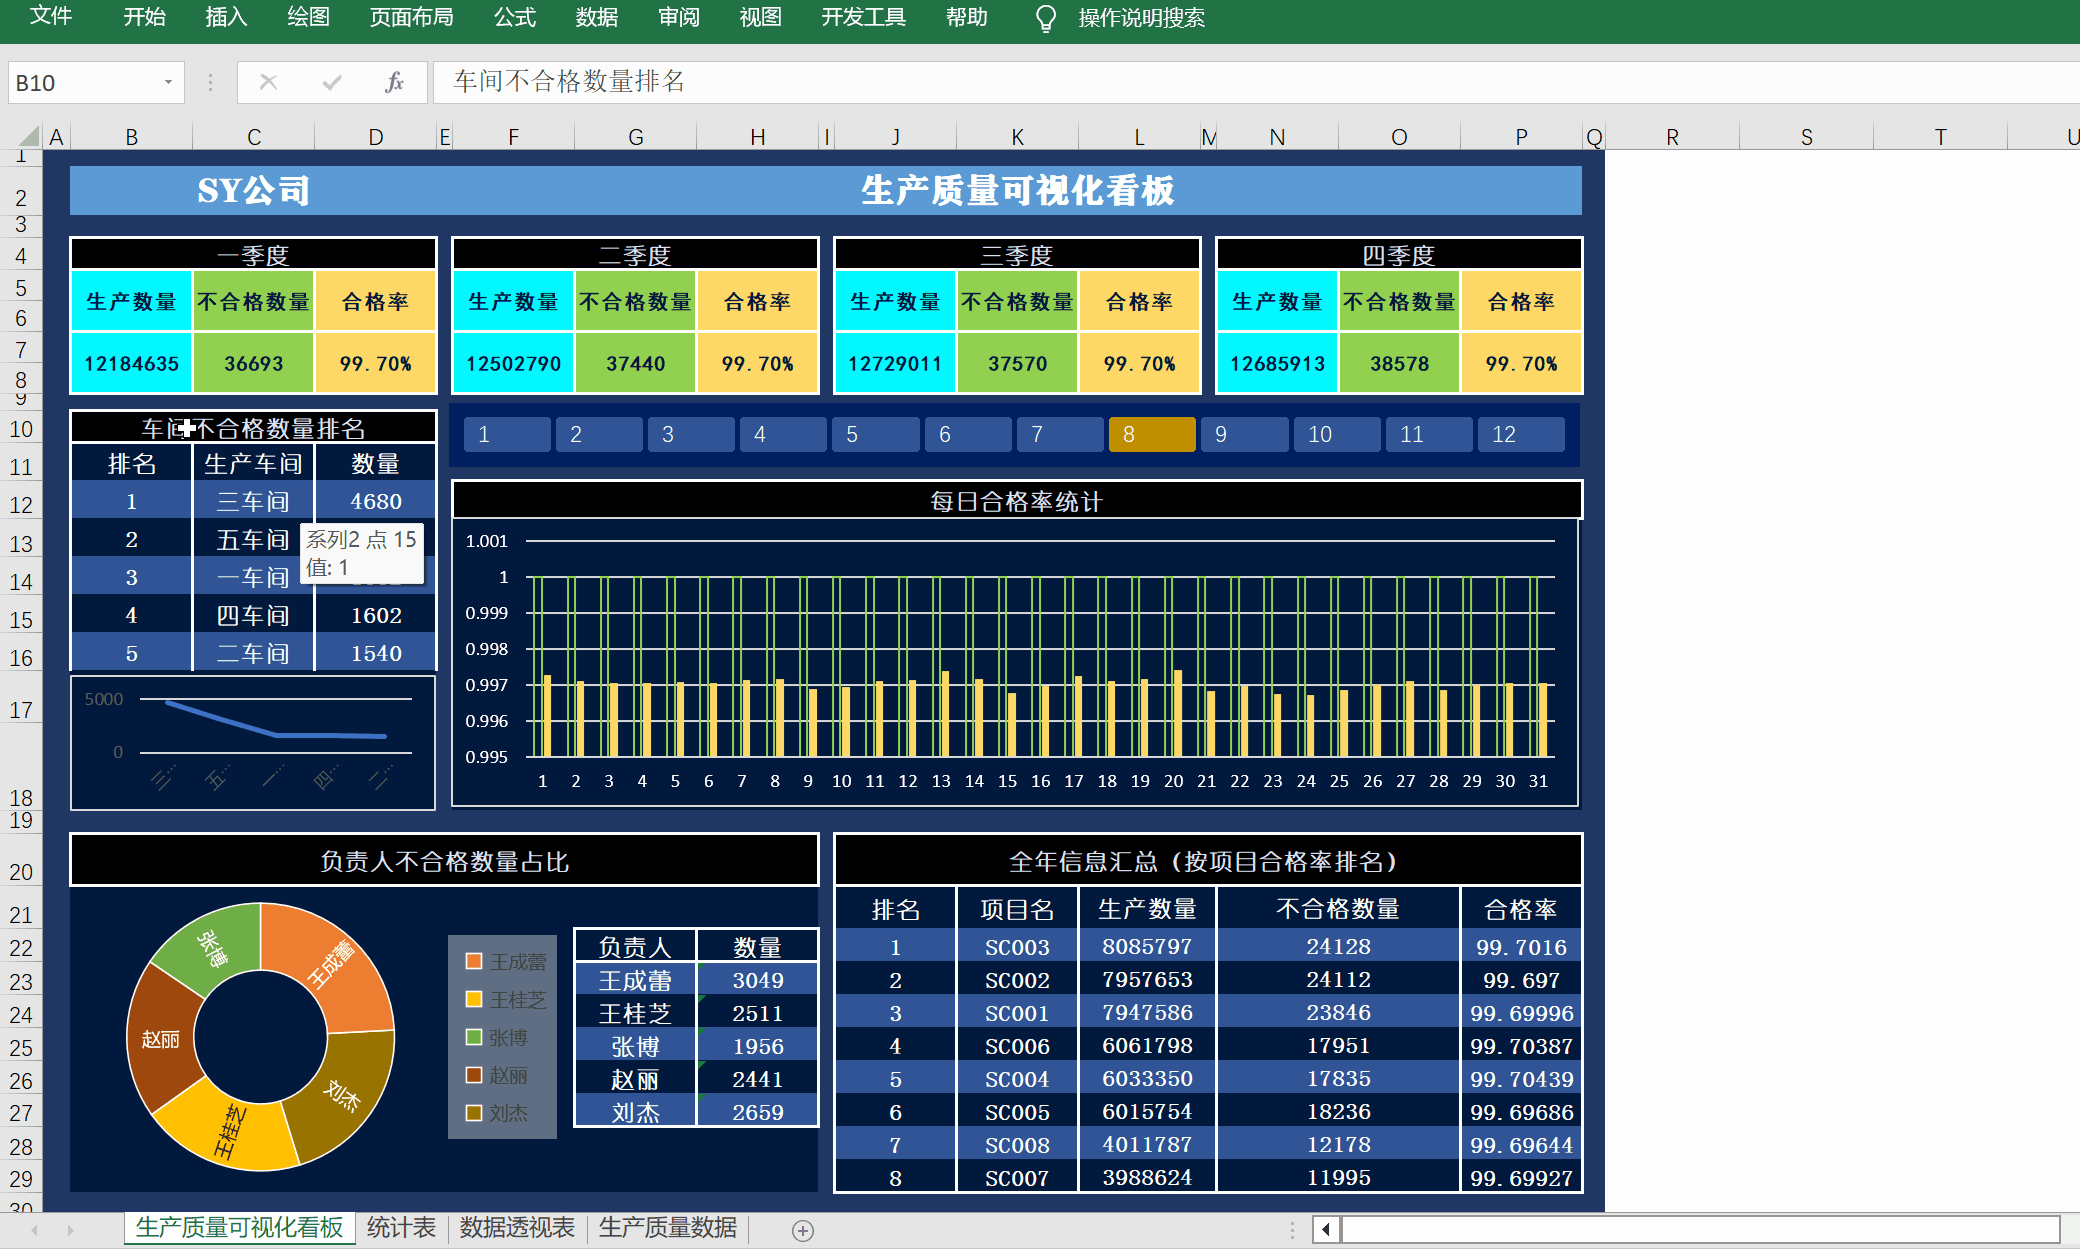The width and height of the screenshot is (2080, 1249).
Task: Select month 1 slicer button
Action: point(506,434)
